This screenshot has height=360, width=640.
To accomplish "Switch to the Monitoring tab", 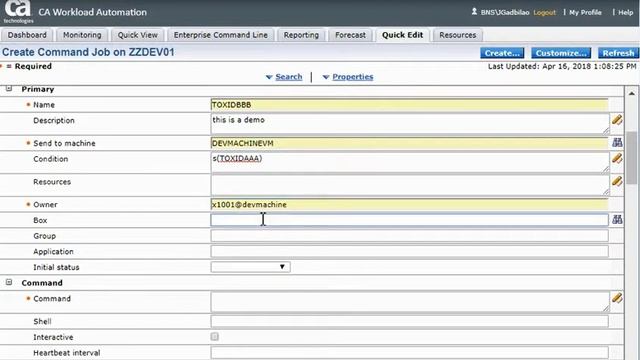I will click(82, 35).
